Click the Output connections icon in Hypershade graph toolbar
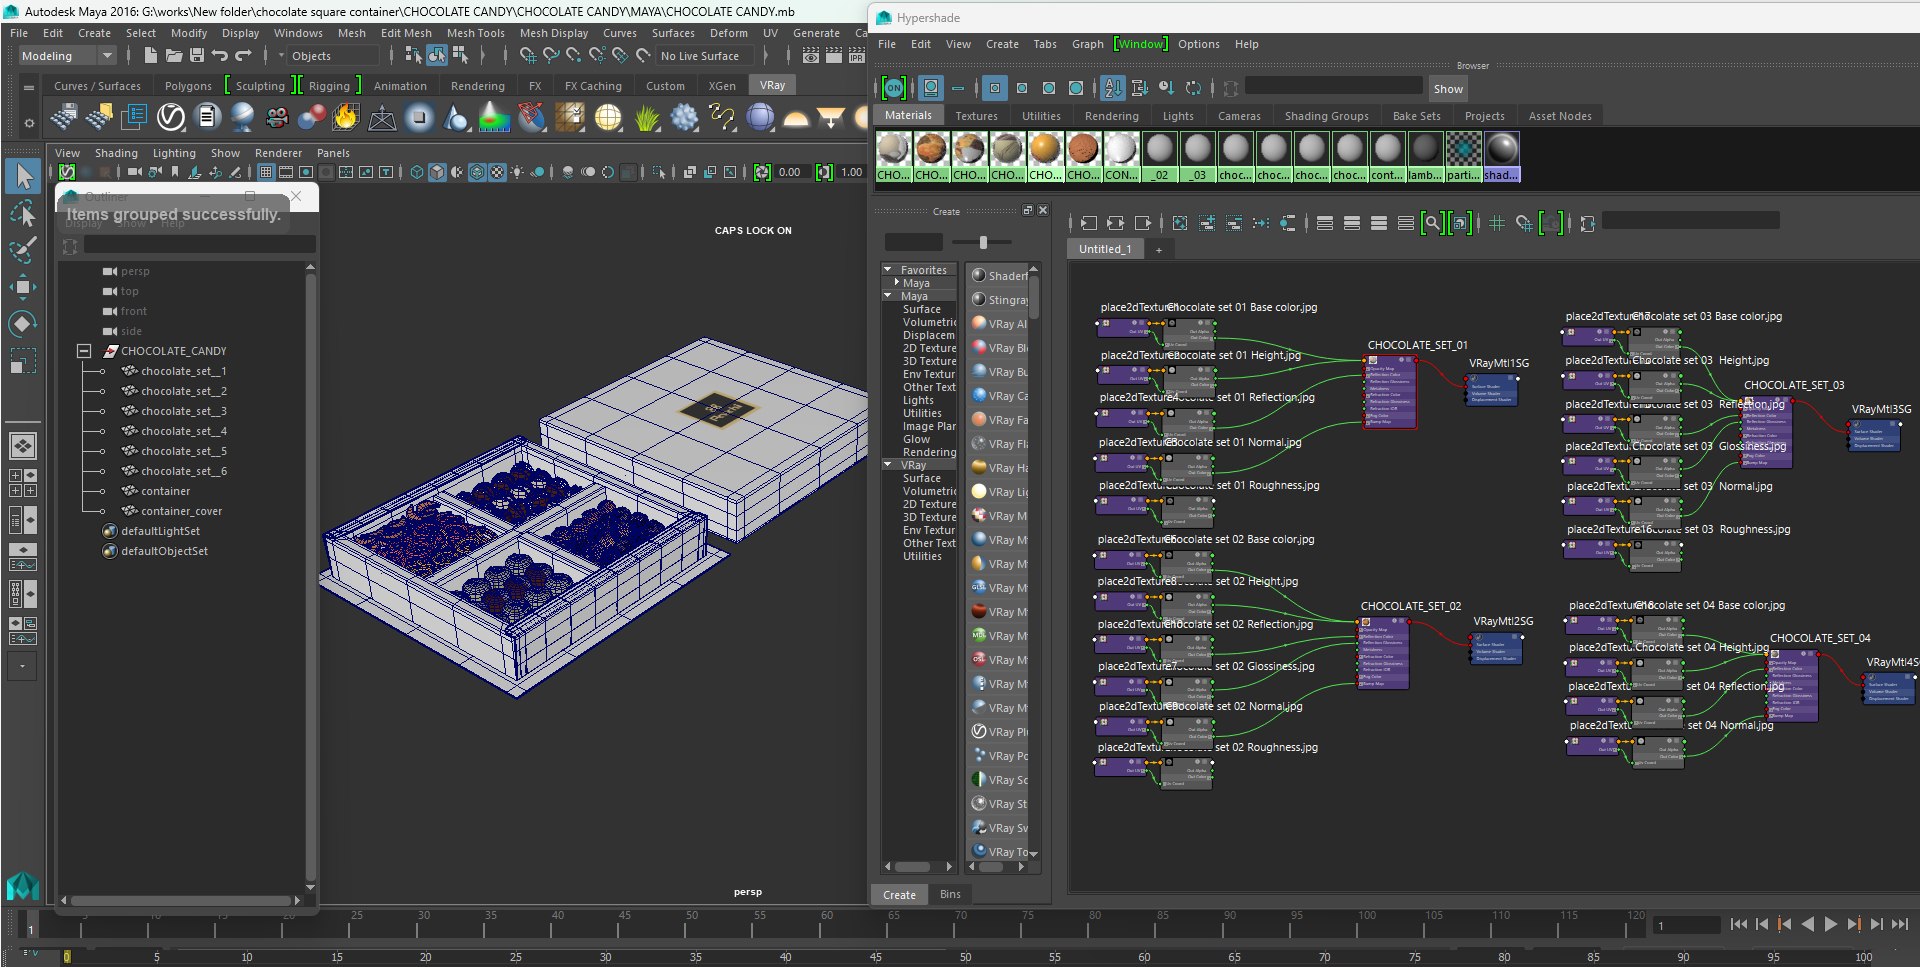The image size is (1920, 967). (1143, 223)
